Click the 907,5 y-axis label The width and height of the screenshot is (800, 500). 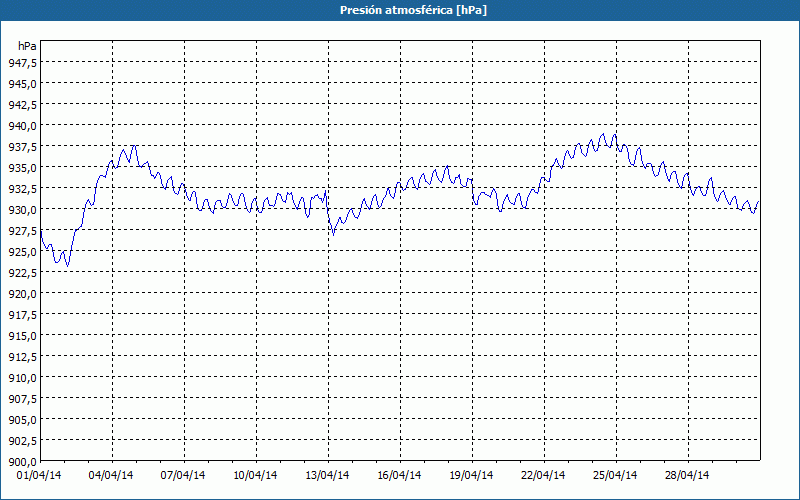click(22, 398)
